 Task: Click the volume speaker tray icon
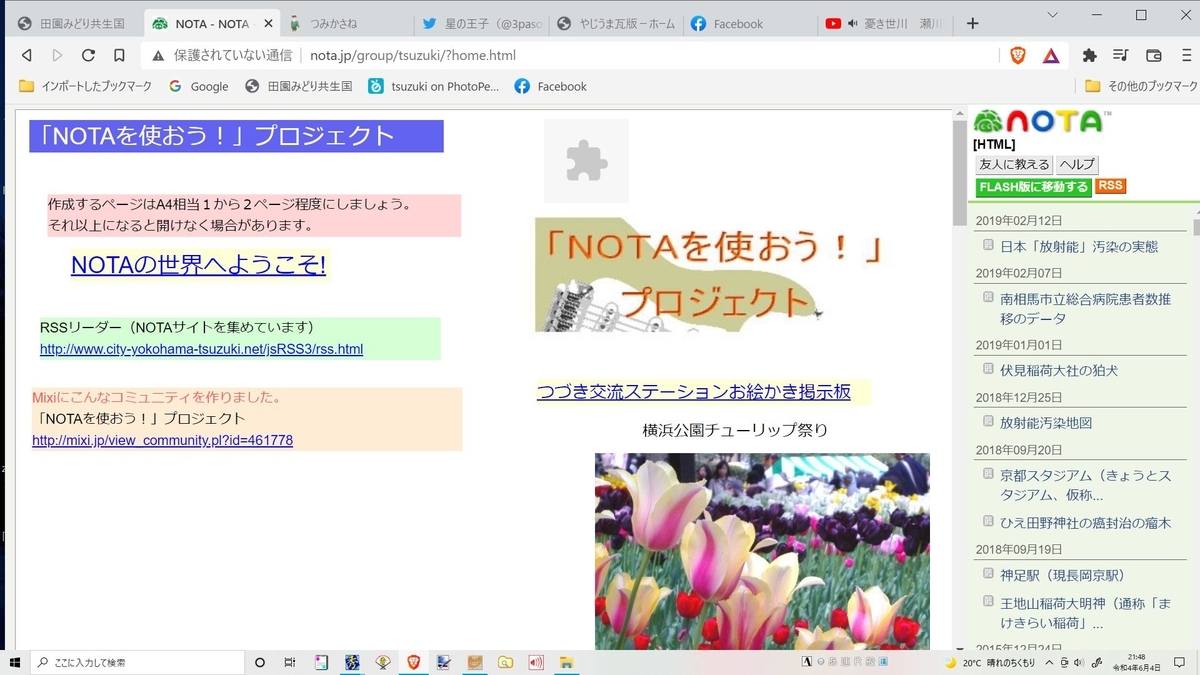[x=1077, y=663]
